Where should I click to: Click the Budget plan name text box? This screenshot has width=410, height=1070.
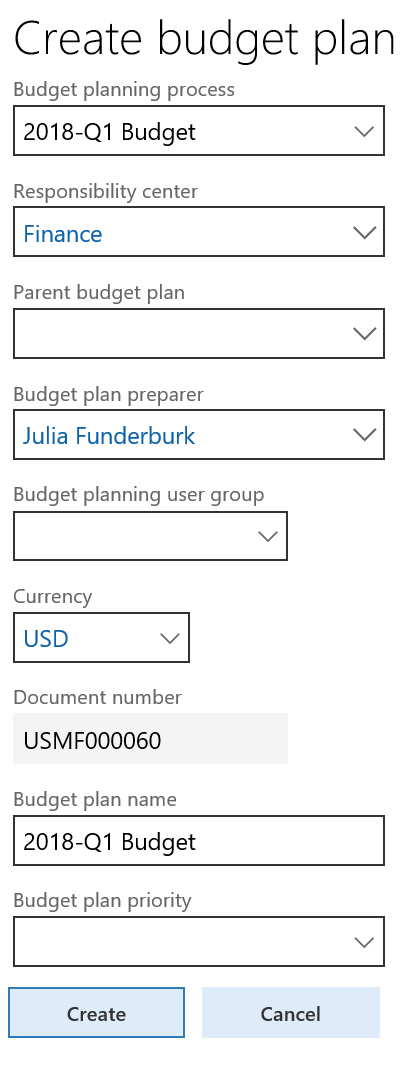199,841
